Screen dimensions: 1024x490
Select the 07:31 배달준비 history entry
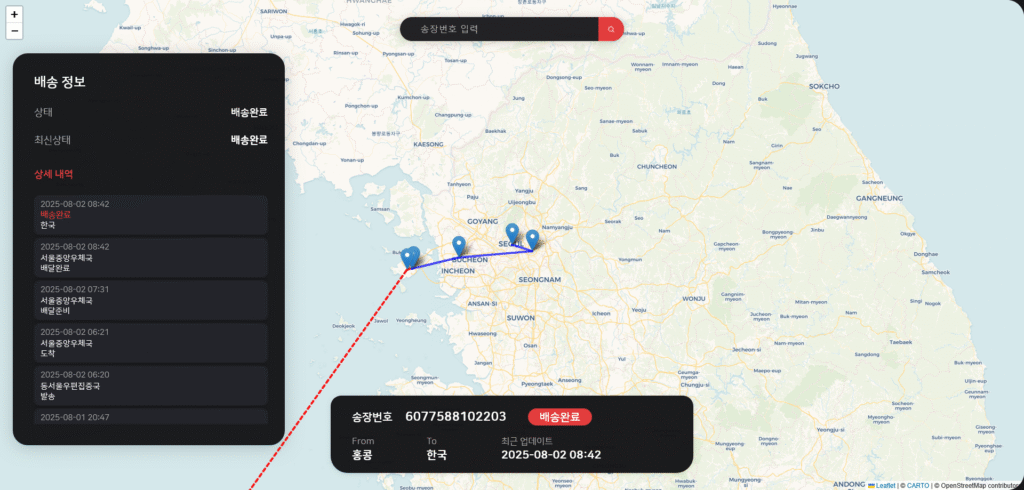click(x=151, y=300)
